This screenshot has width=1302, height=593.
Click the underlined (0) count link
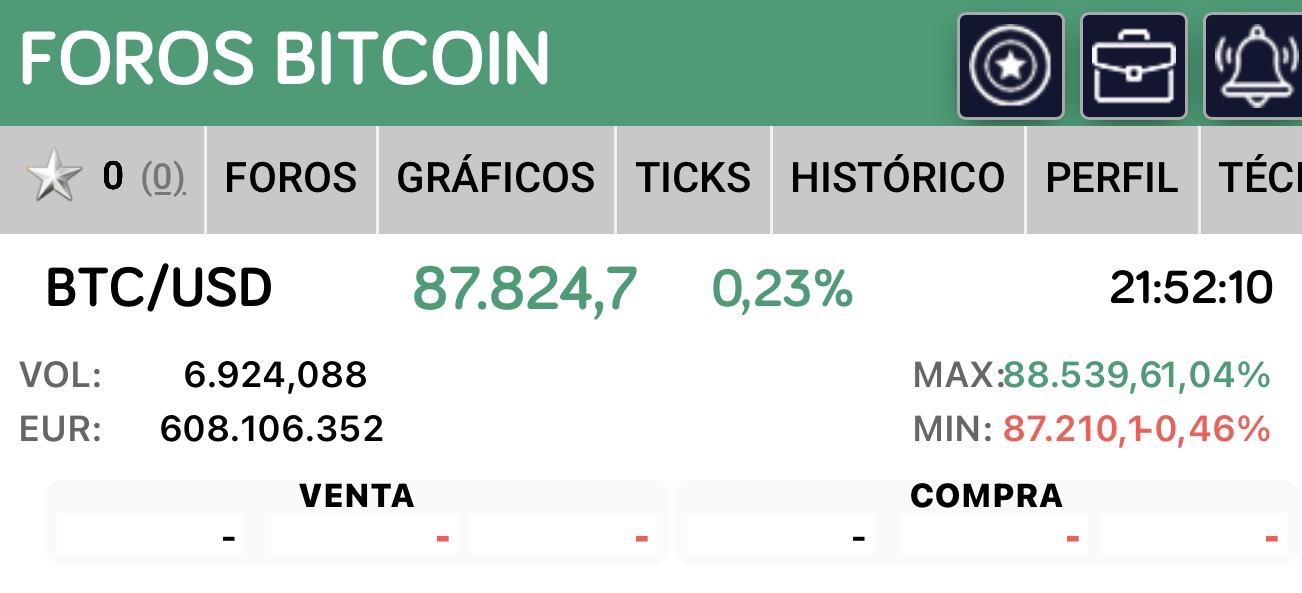163,179
